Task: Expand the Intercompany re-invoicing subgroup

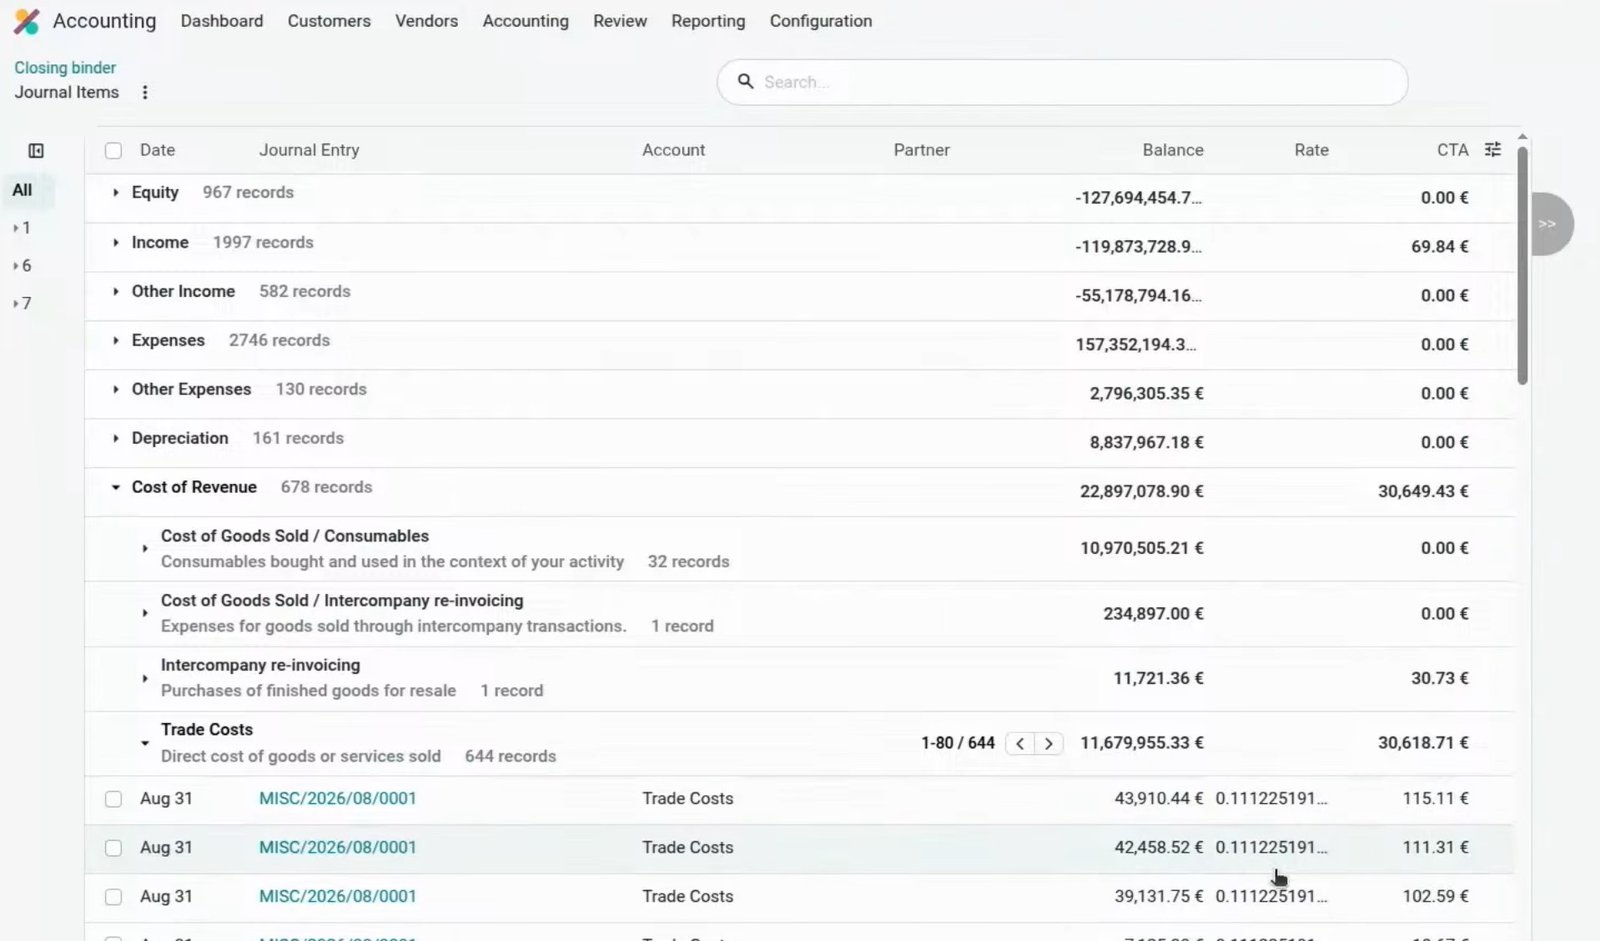Action: (145, 678)
